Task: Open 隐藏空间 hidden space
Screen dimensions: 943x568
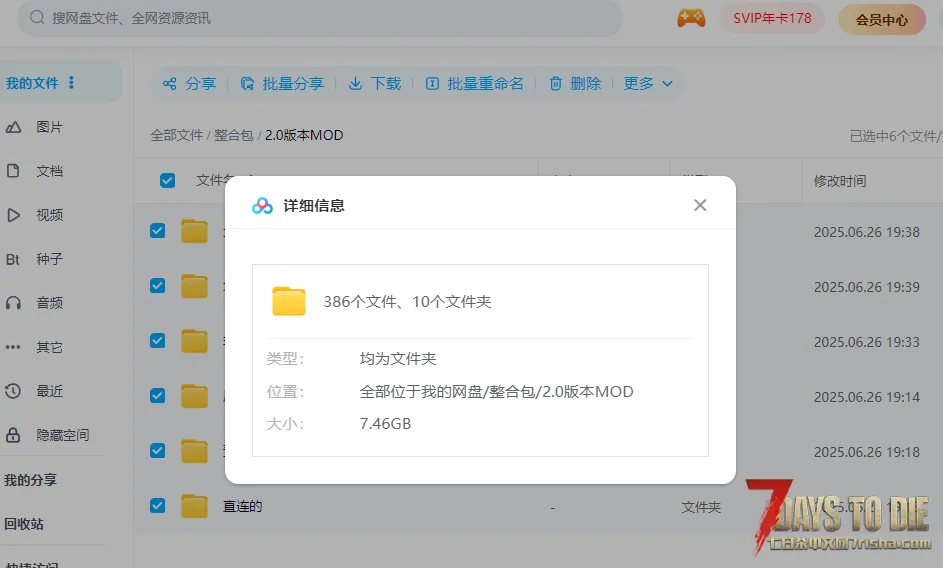Action: tap(63, 435)
